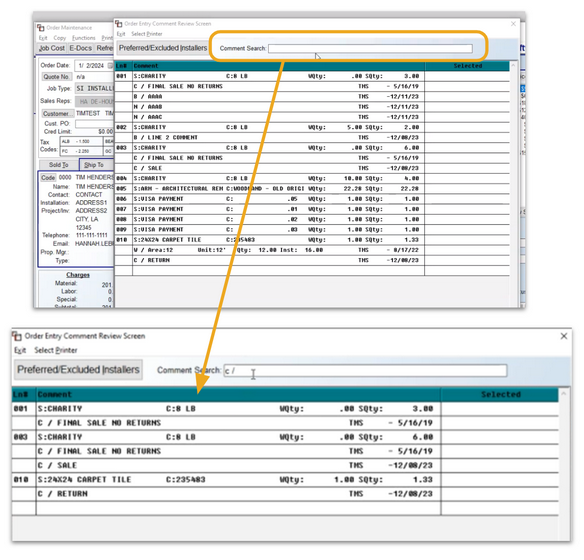This screenshot has width=584, height=560.
Task: Select the 24X24 CARPET TILE row in lower list
Action: click(285, 480)
